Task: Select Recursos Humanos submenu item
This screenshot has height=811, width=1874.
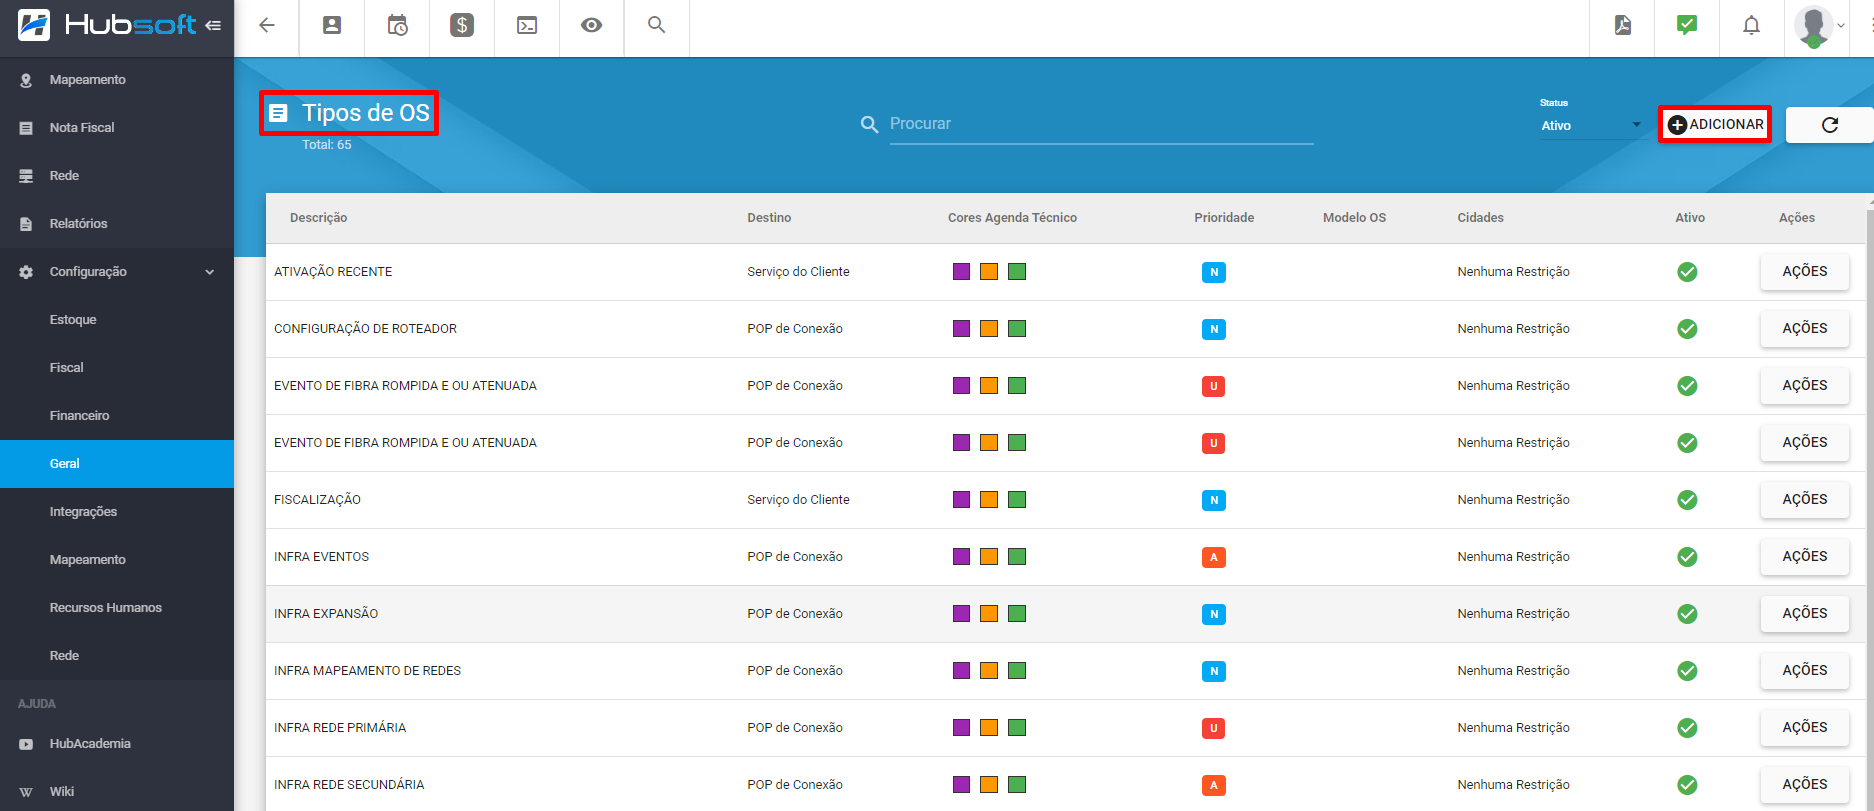Action: (x=117, y=608)
